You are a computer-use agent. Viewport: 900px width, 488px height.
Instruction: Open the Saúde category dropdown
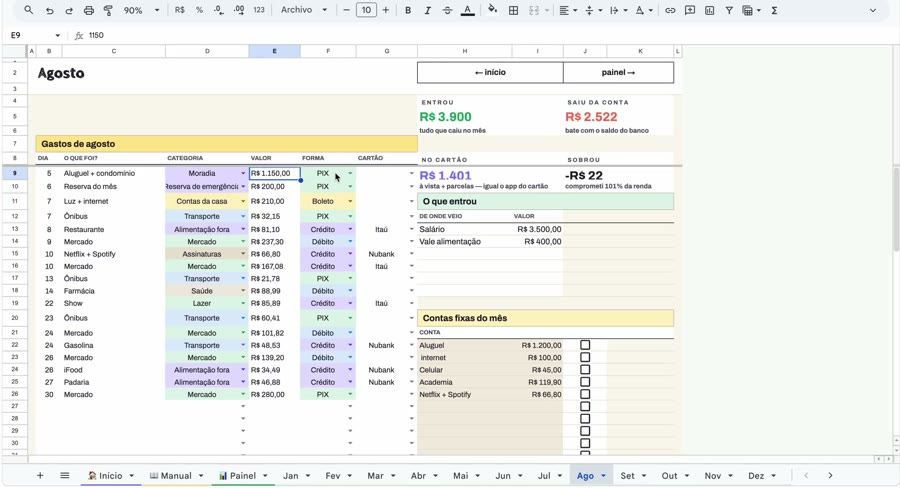tap(243, 291)
